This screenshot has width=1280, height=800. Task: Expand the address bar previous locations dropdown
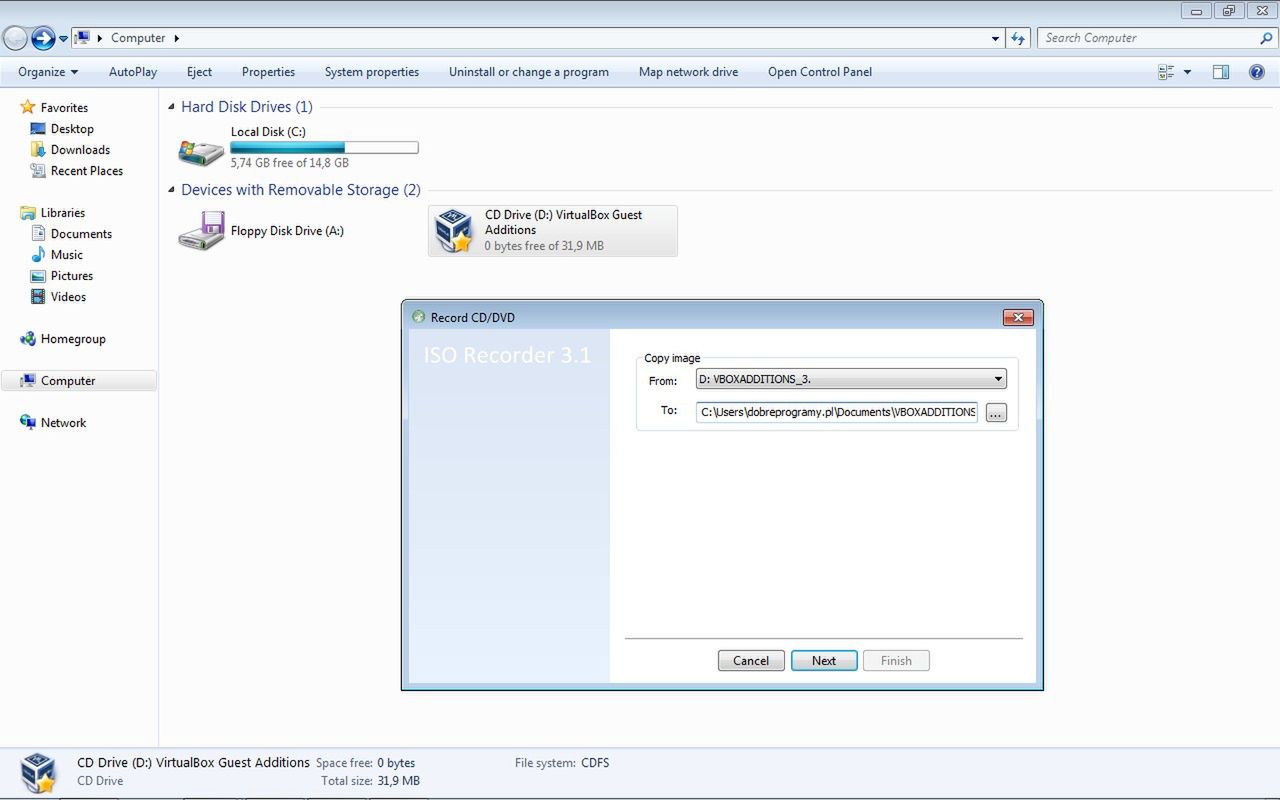point(995,38)
